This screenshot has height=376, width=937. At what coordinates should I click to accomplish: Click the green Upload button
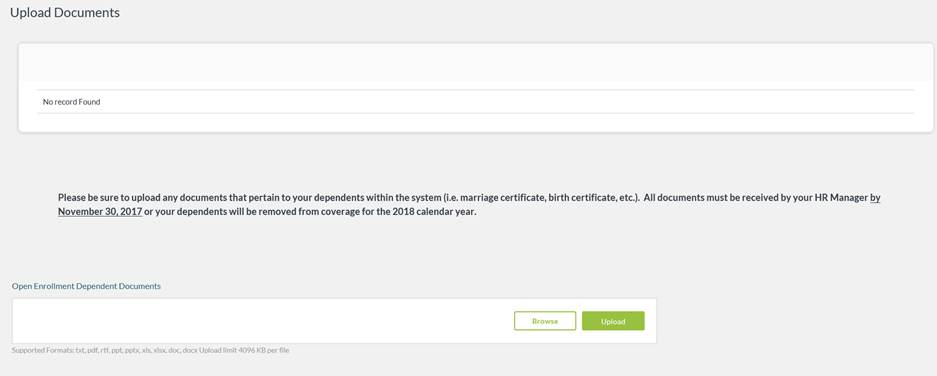(613, 321)
